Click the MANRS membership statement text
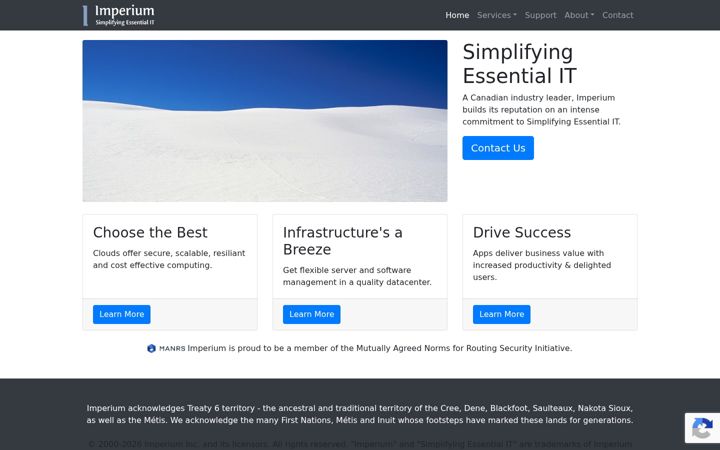The image size is (720, 450). click(380, 349)
